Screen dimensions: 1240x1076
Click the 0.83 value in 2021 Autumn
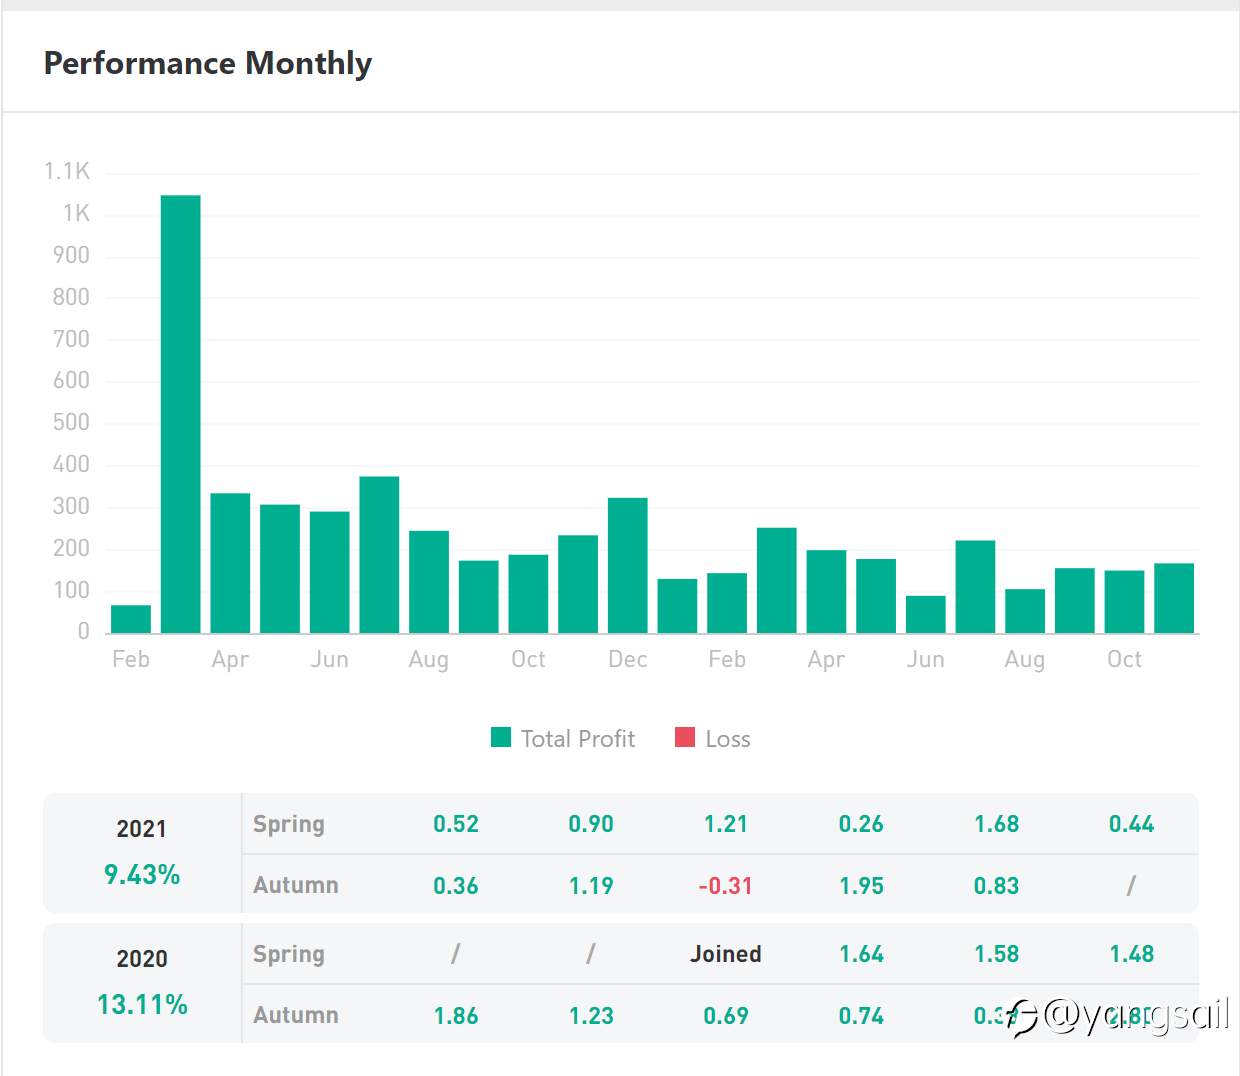tap(997, 886)
